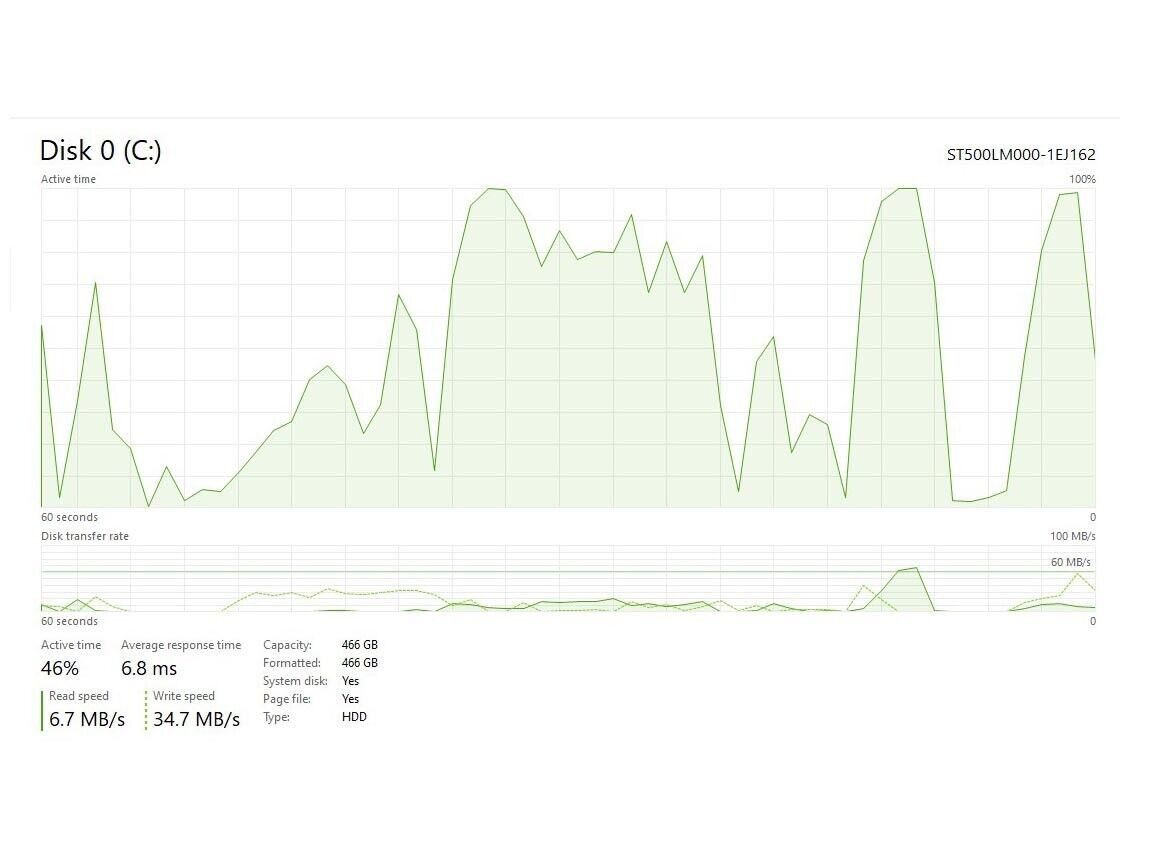Click the 100 MB/s scale label
Screen dimensions: 1152x865
(1072, 536)
